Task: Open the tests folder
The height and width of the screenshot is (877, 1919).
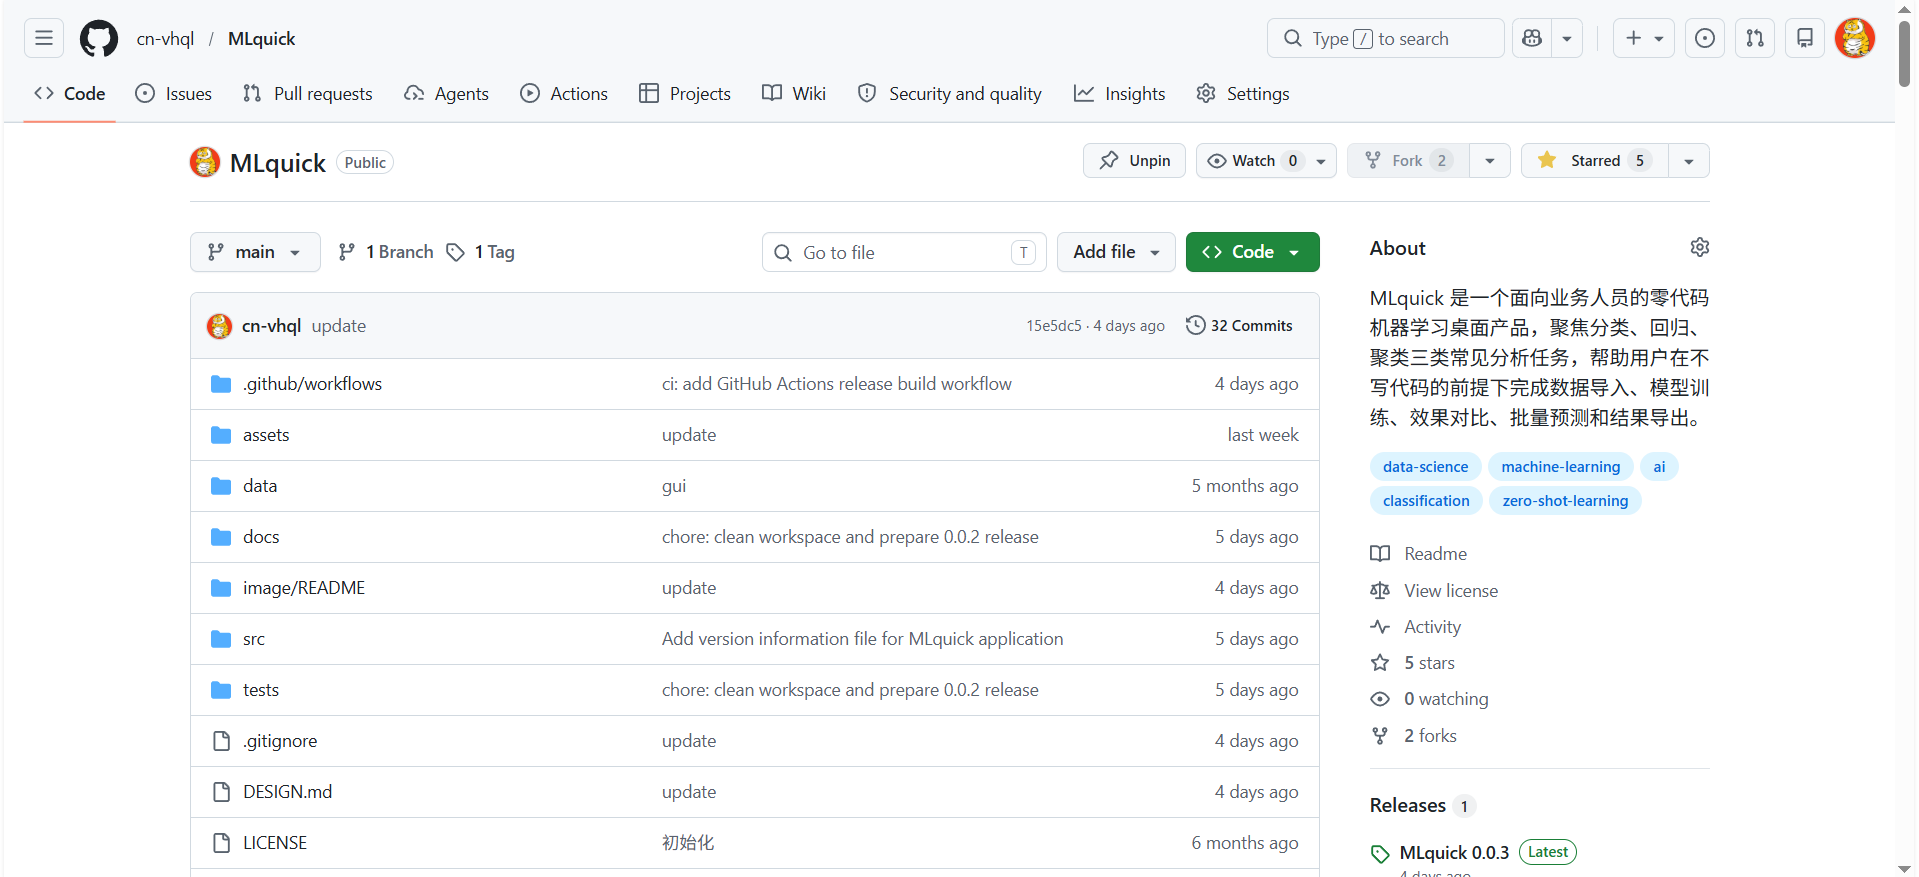Action: point(261,690)
